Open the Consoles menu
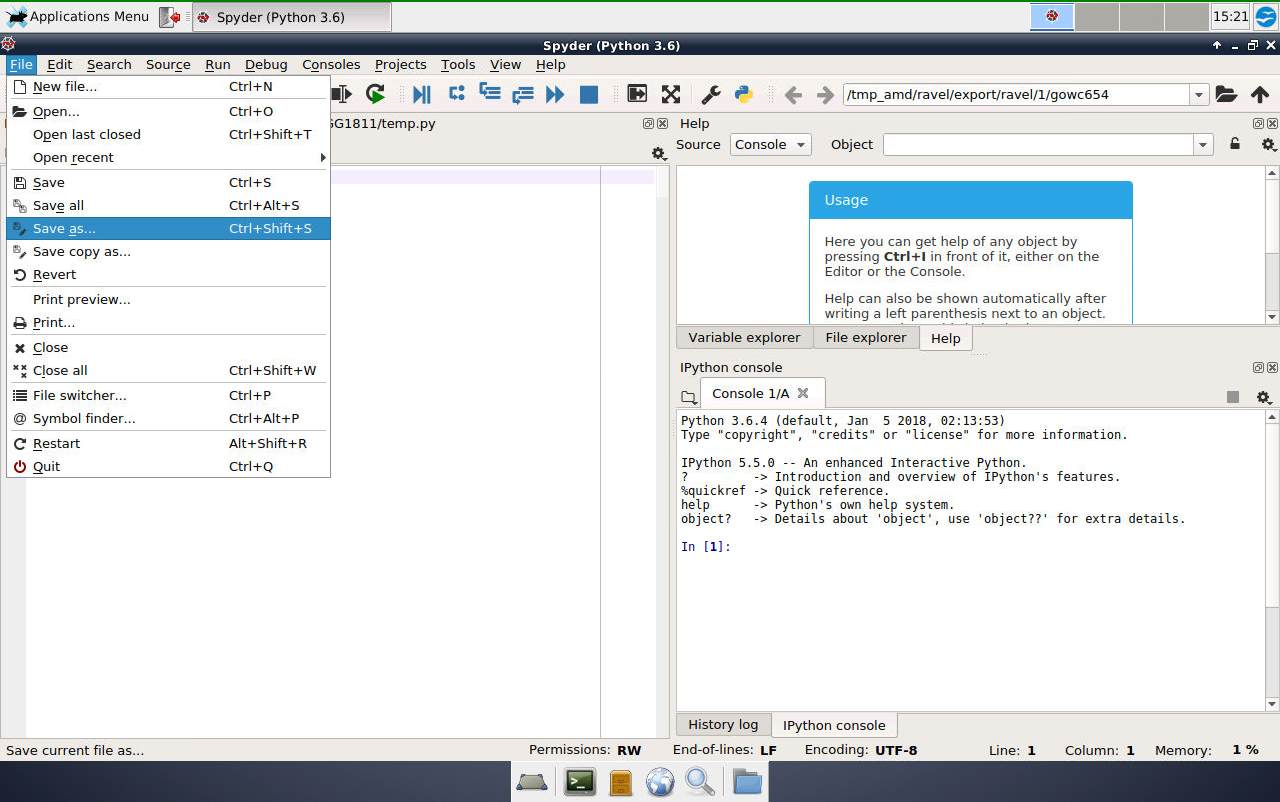 click(331, 64)
